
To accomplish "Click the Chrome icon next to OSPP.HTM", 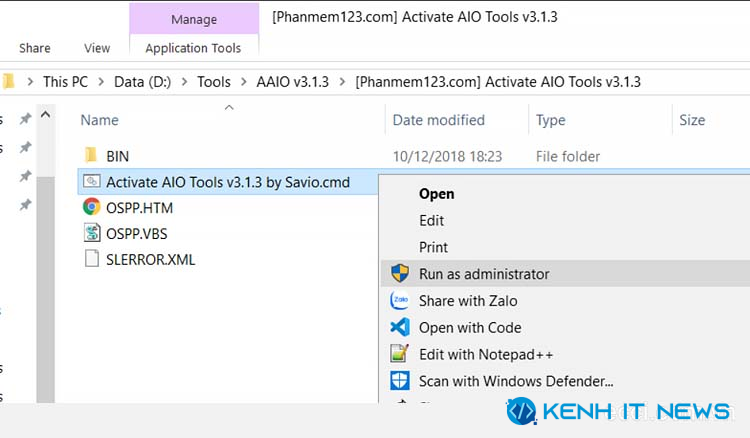I will 91,207.
